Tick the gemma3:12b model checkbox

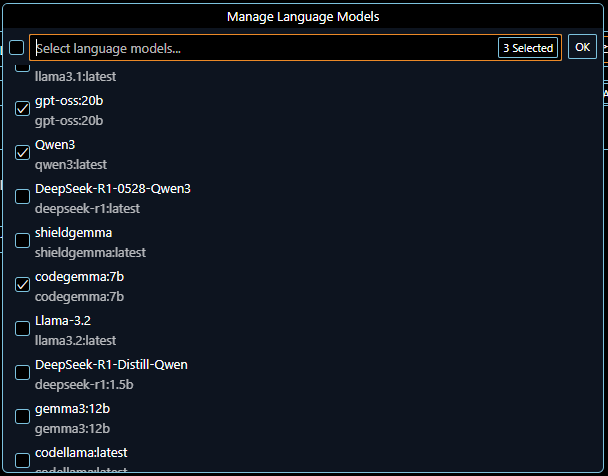22,416
